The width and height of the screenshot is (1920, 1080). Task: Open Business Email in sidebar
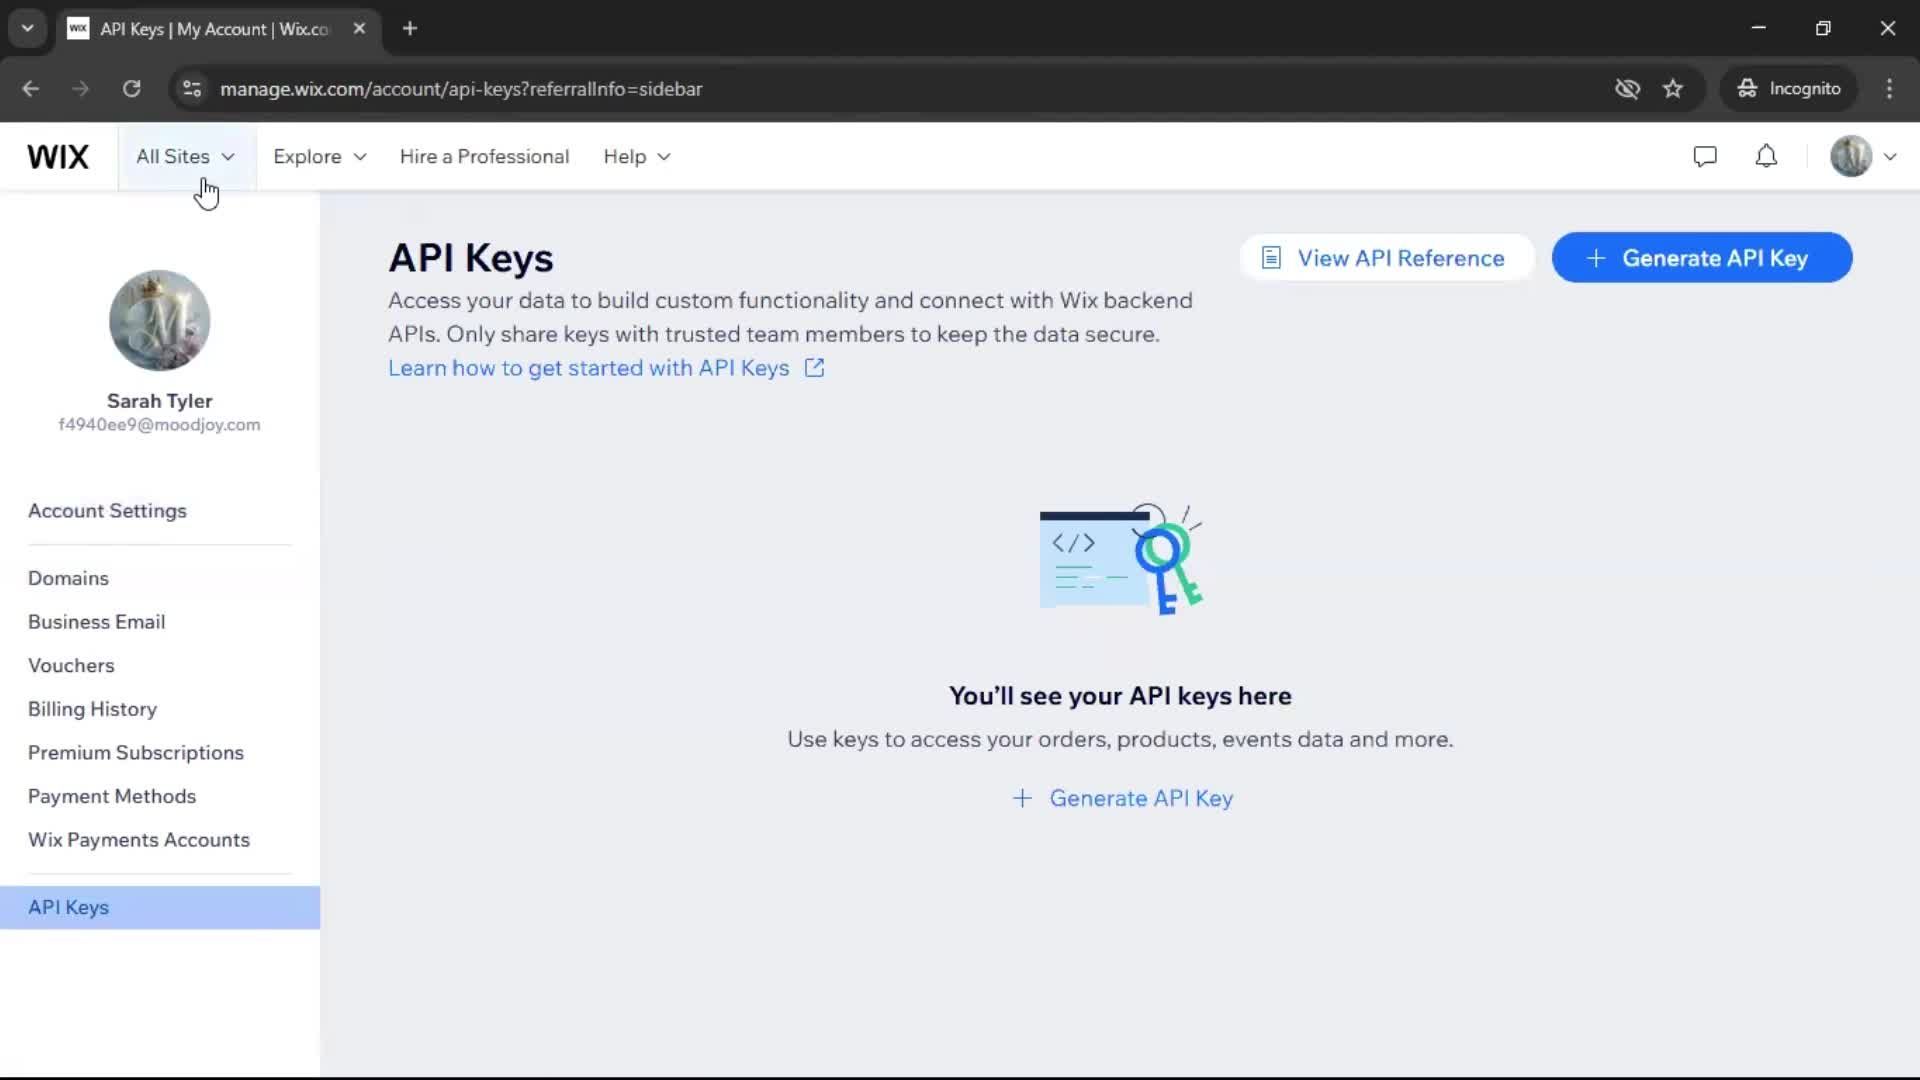pos(96,622)
